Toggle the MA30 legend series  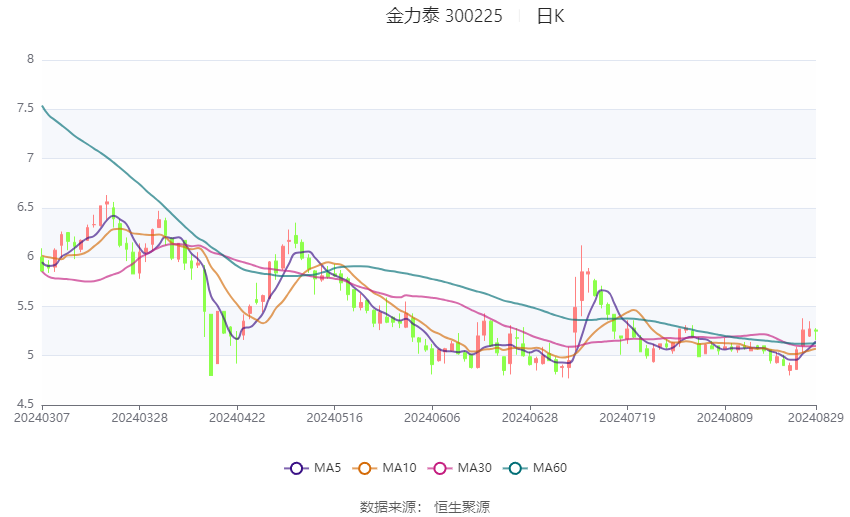[460, 468]
